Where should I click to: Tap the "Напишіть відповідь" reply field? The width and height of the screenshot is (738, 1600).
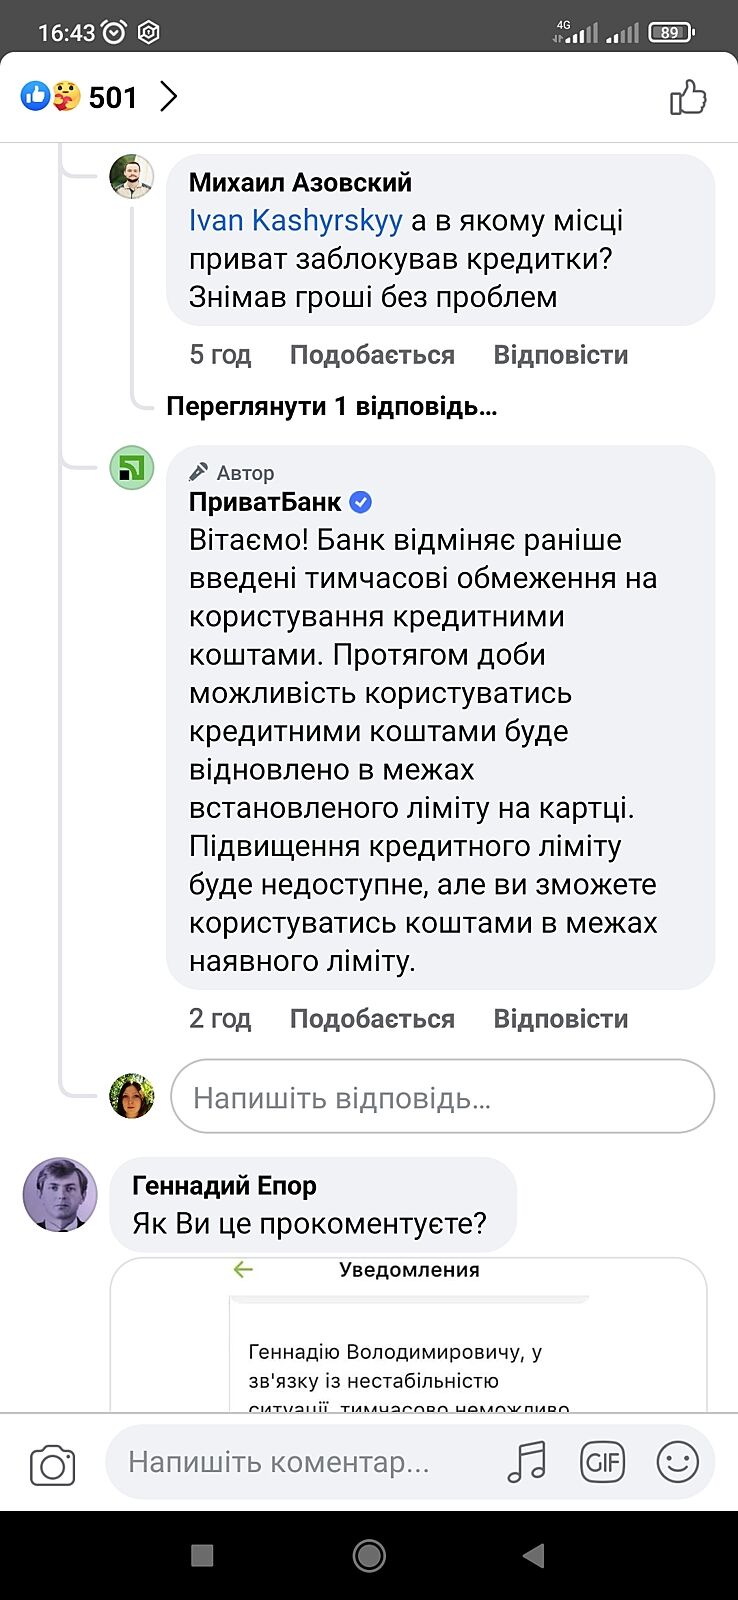[442, 1097]
